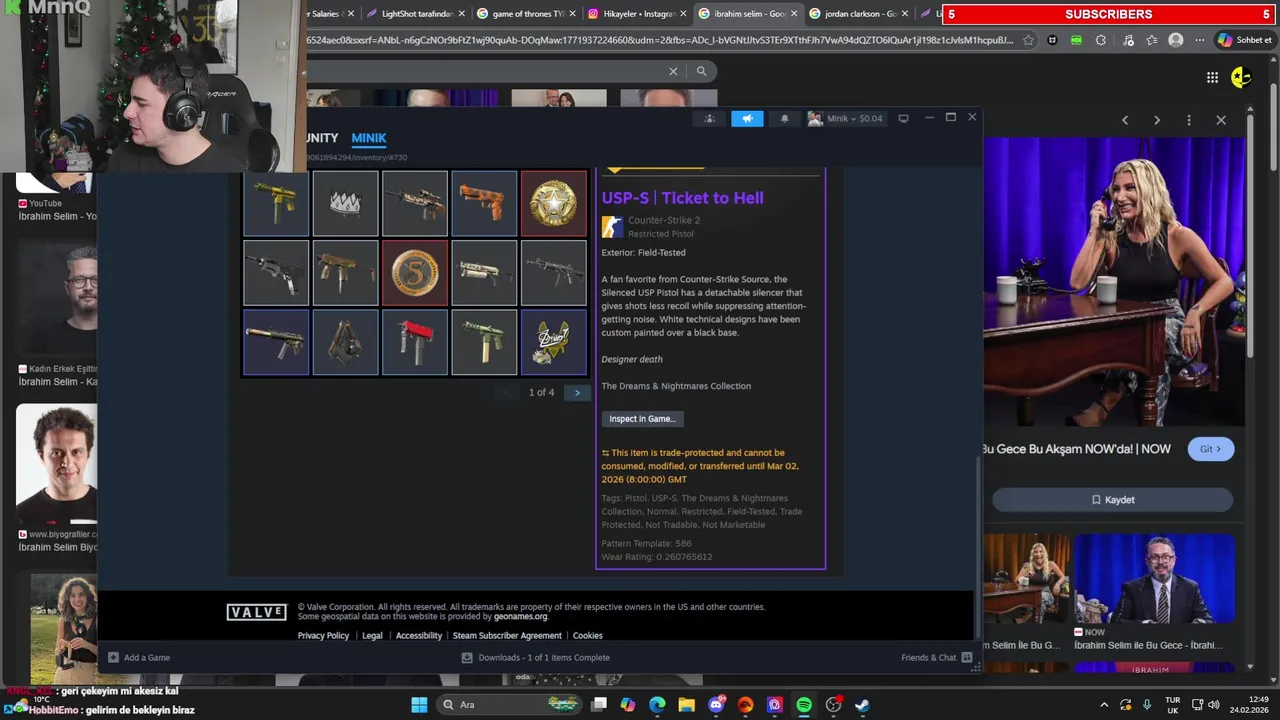Screen dimensions: 1280x720
Task: Click USP-S Ticket to Hell item title
Action: (x=682, y=198)
